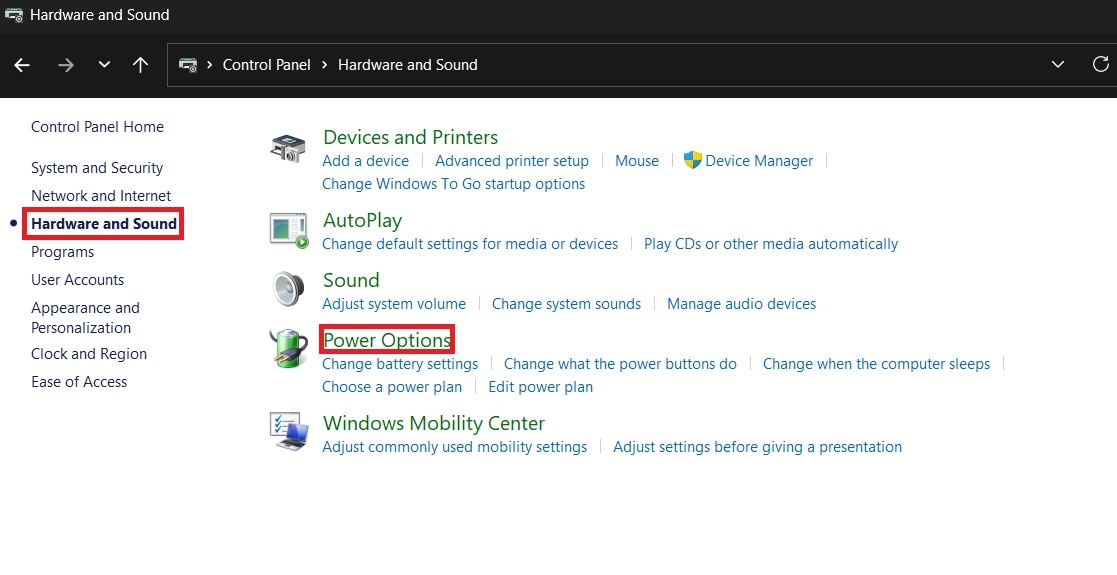
Task: Open the Power Options heading
Action: pos(387,340)
